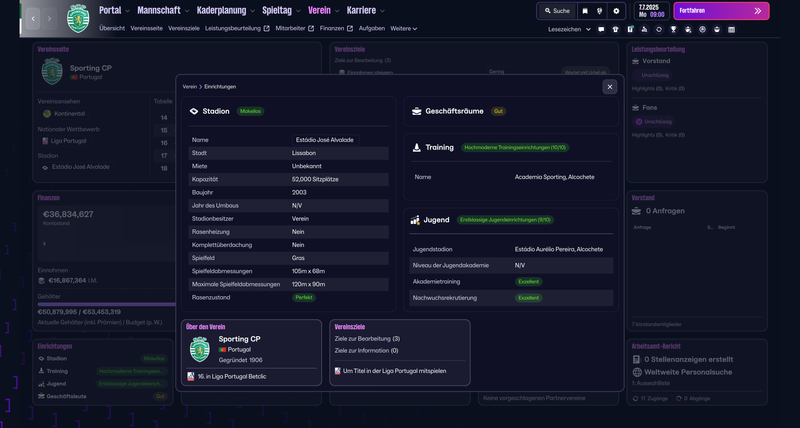Open the Vereinsziele card in dialog
Viewport: 800px width, 428px height.
pyautogui.click(x=400, y=353)
